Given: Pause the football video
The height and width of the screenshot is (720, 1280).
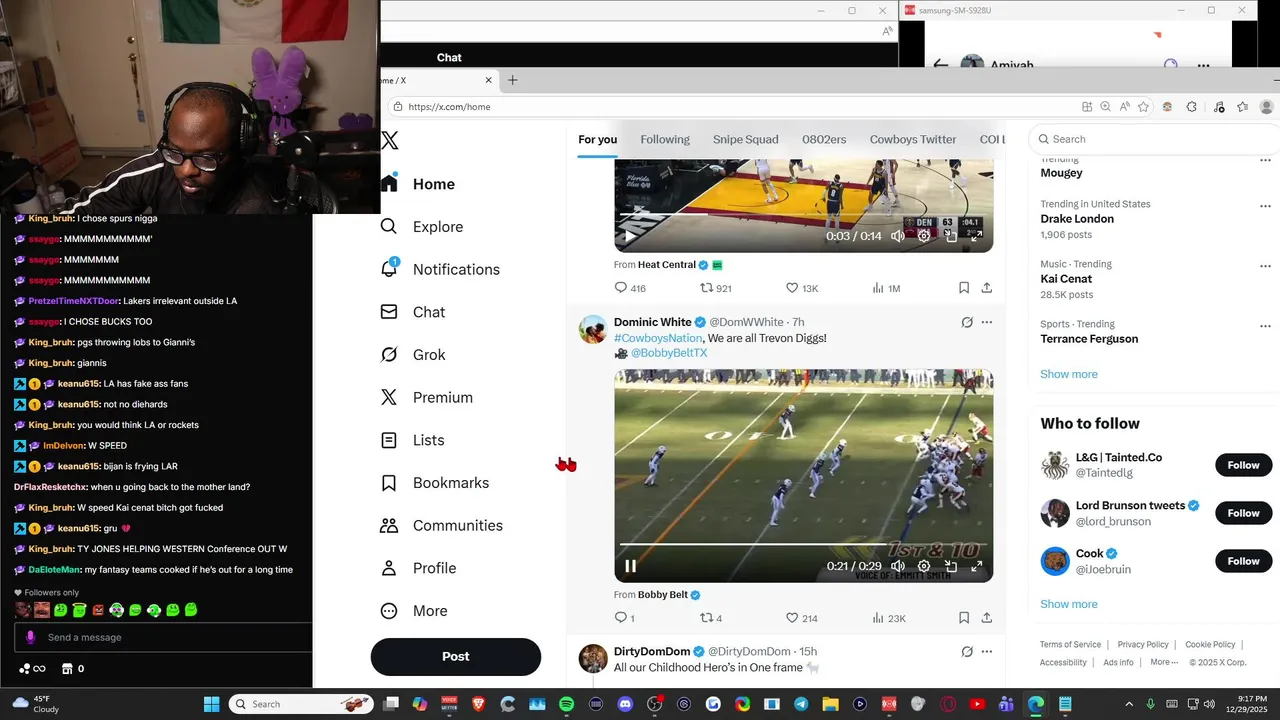Looking at the screenshot, I should 630,566.
